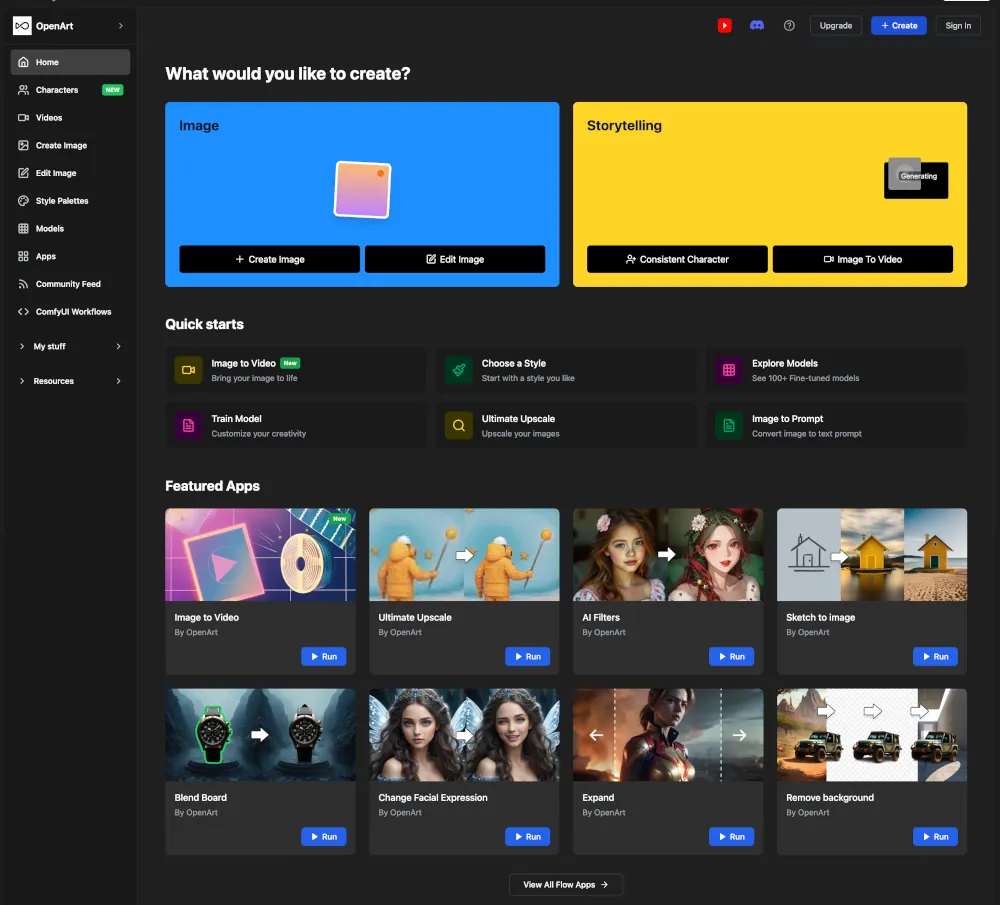Open Characters in sidebar
This screenshot has height=905, width=1000.
tap(70, 90)
